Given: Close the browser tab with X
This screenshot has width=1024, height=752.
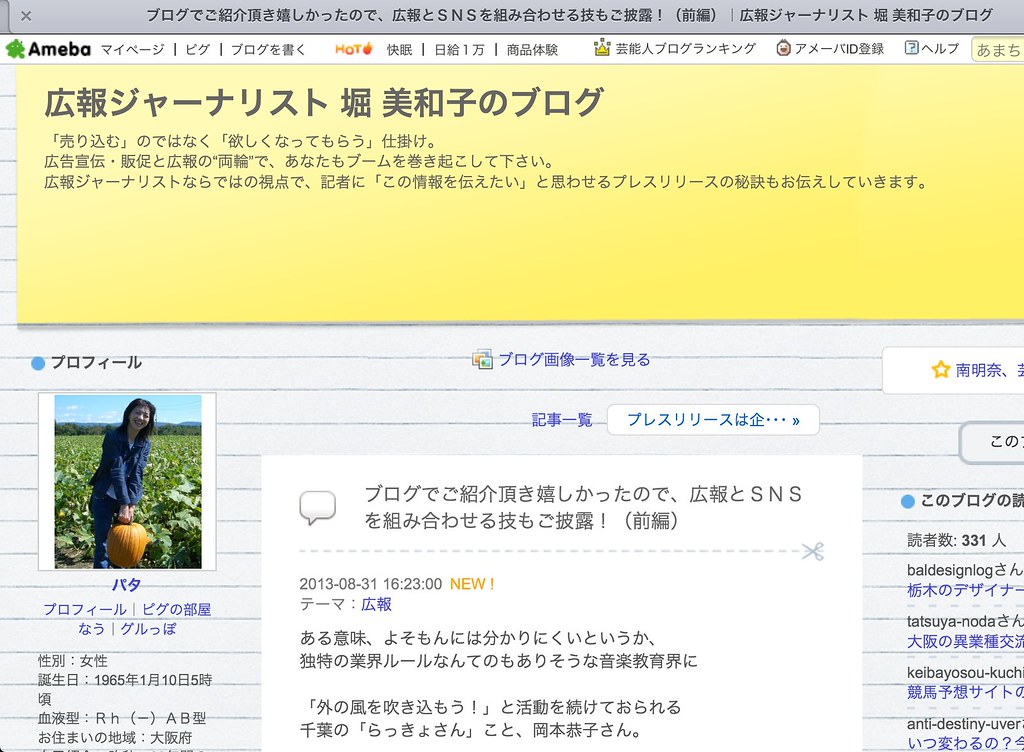Looking at the screenshot, I should [26, 16].
